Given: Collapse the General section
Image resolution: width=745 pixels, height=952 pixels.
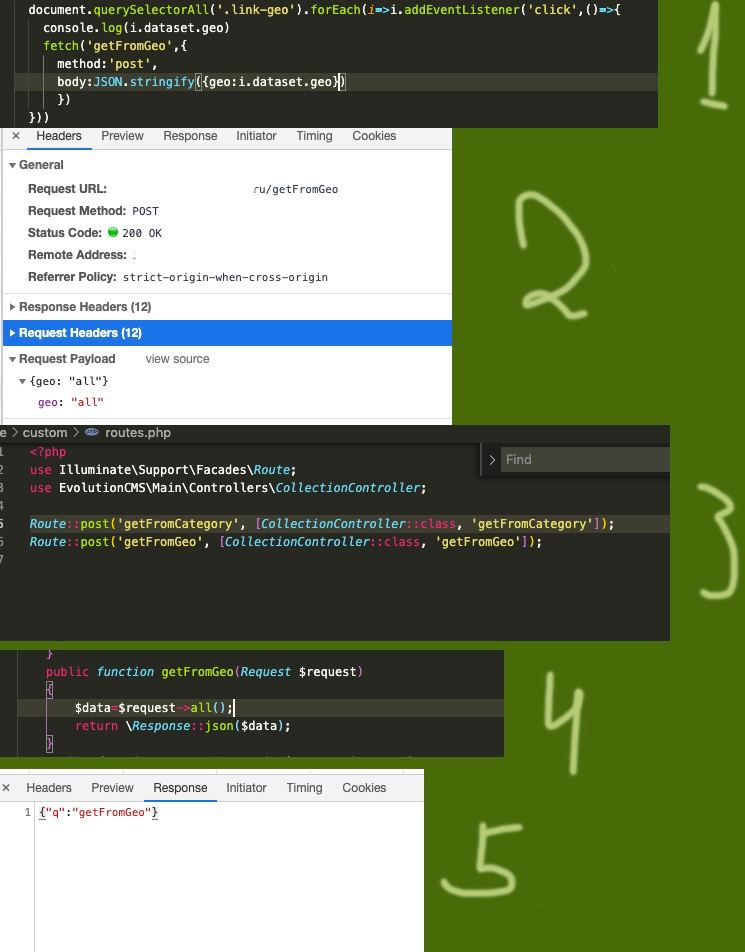Looking at the screenshot, I should (x=12, y=165).
